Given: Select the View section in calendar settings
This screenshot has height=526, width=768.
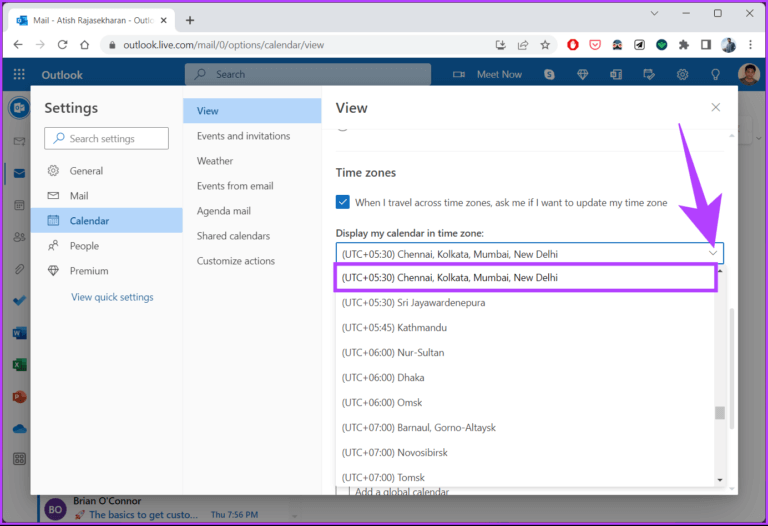Looking at the screenshot, I should pos(252,111).
